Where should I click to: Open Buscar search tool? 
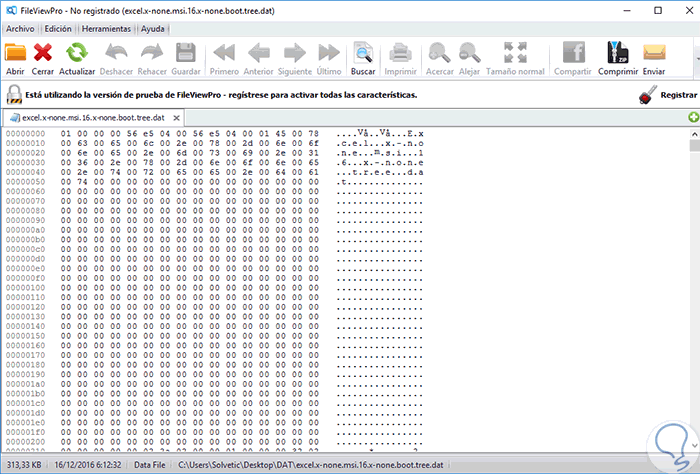pos(363,53)
